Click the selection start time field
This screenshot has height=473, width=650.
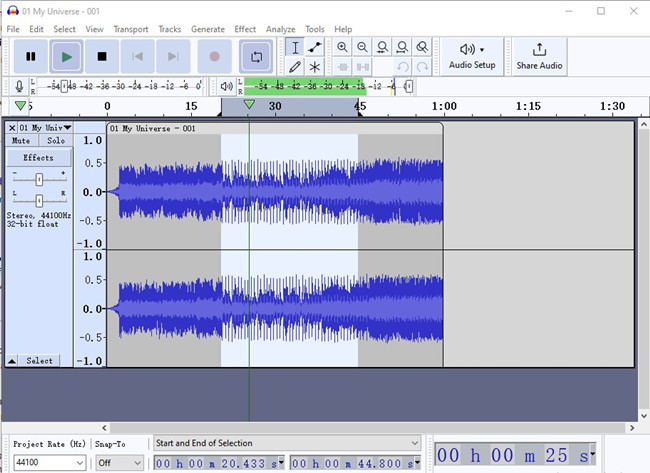pyautogui.click(x=216, y=463)
